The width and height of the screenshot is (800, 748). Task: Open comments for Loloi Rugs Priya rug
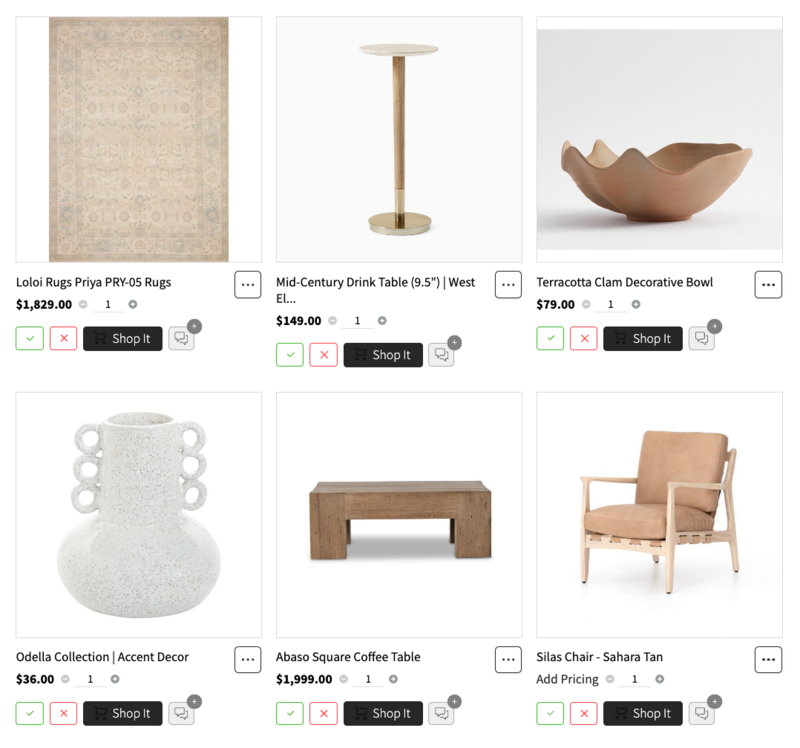pyautogui.click(x=181, y=338)
